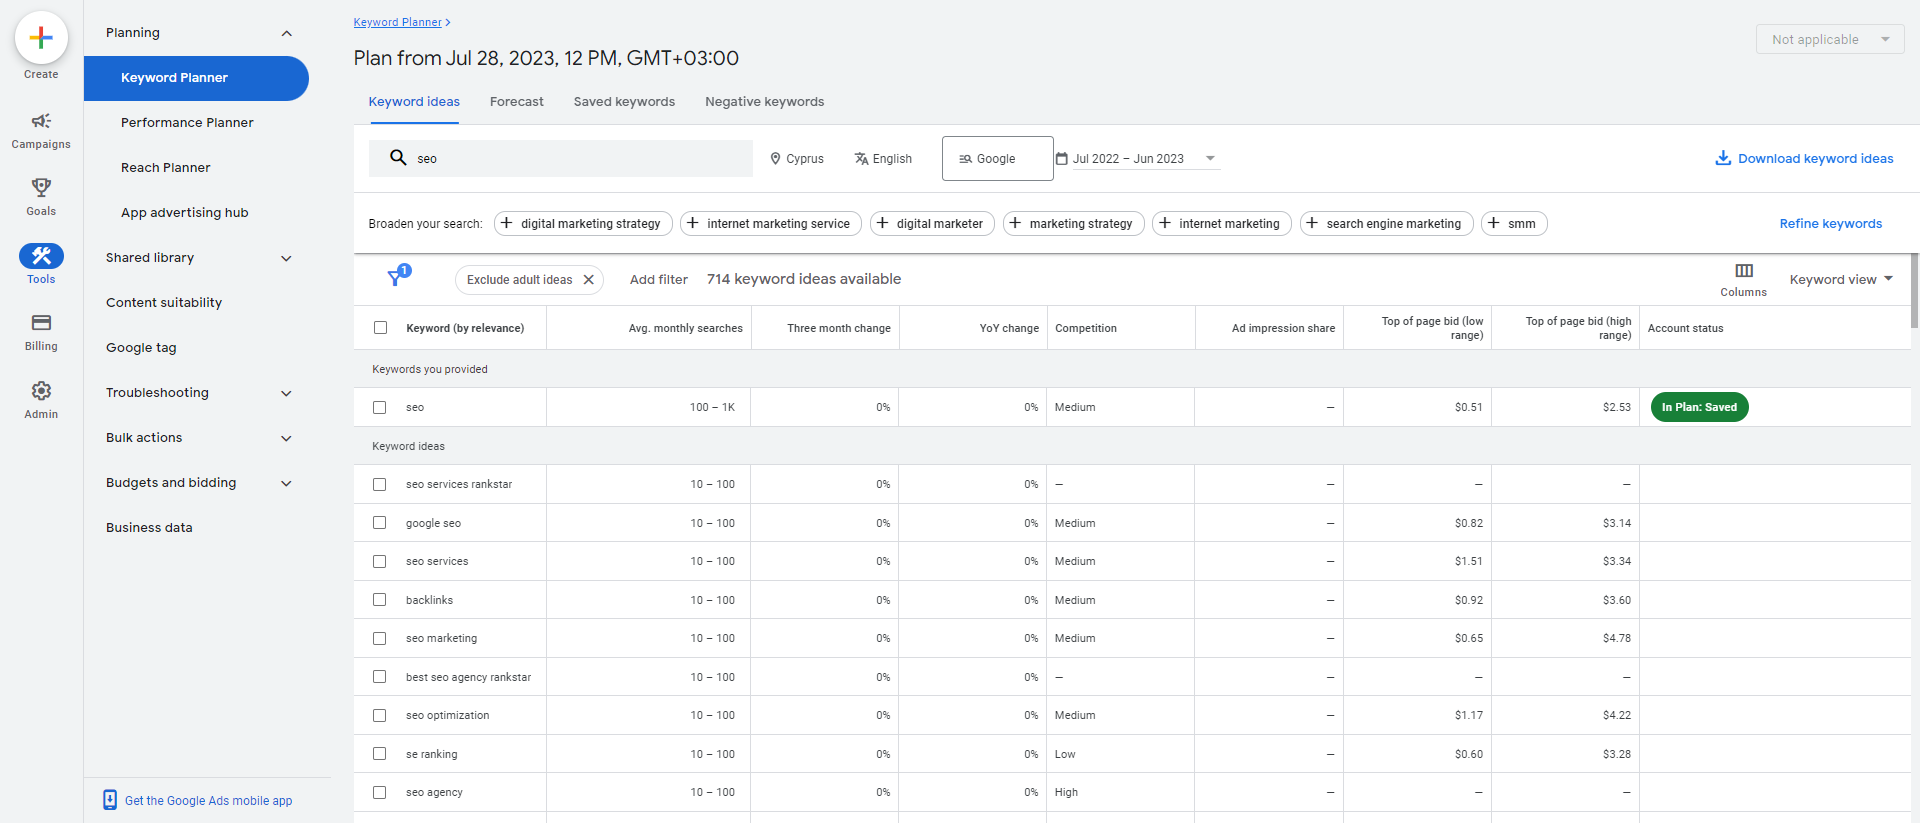This screenshot has height=823, width=1920.
Task: Open Business data
Action: (149, 527)
